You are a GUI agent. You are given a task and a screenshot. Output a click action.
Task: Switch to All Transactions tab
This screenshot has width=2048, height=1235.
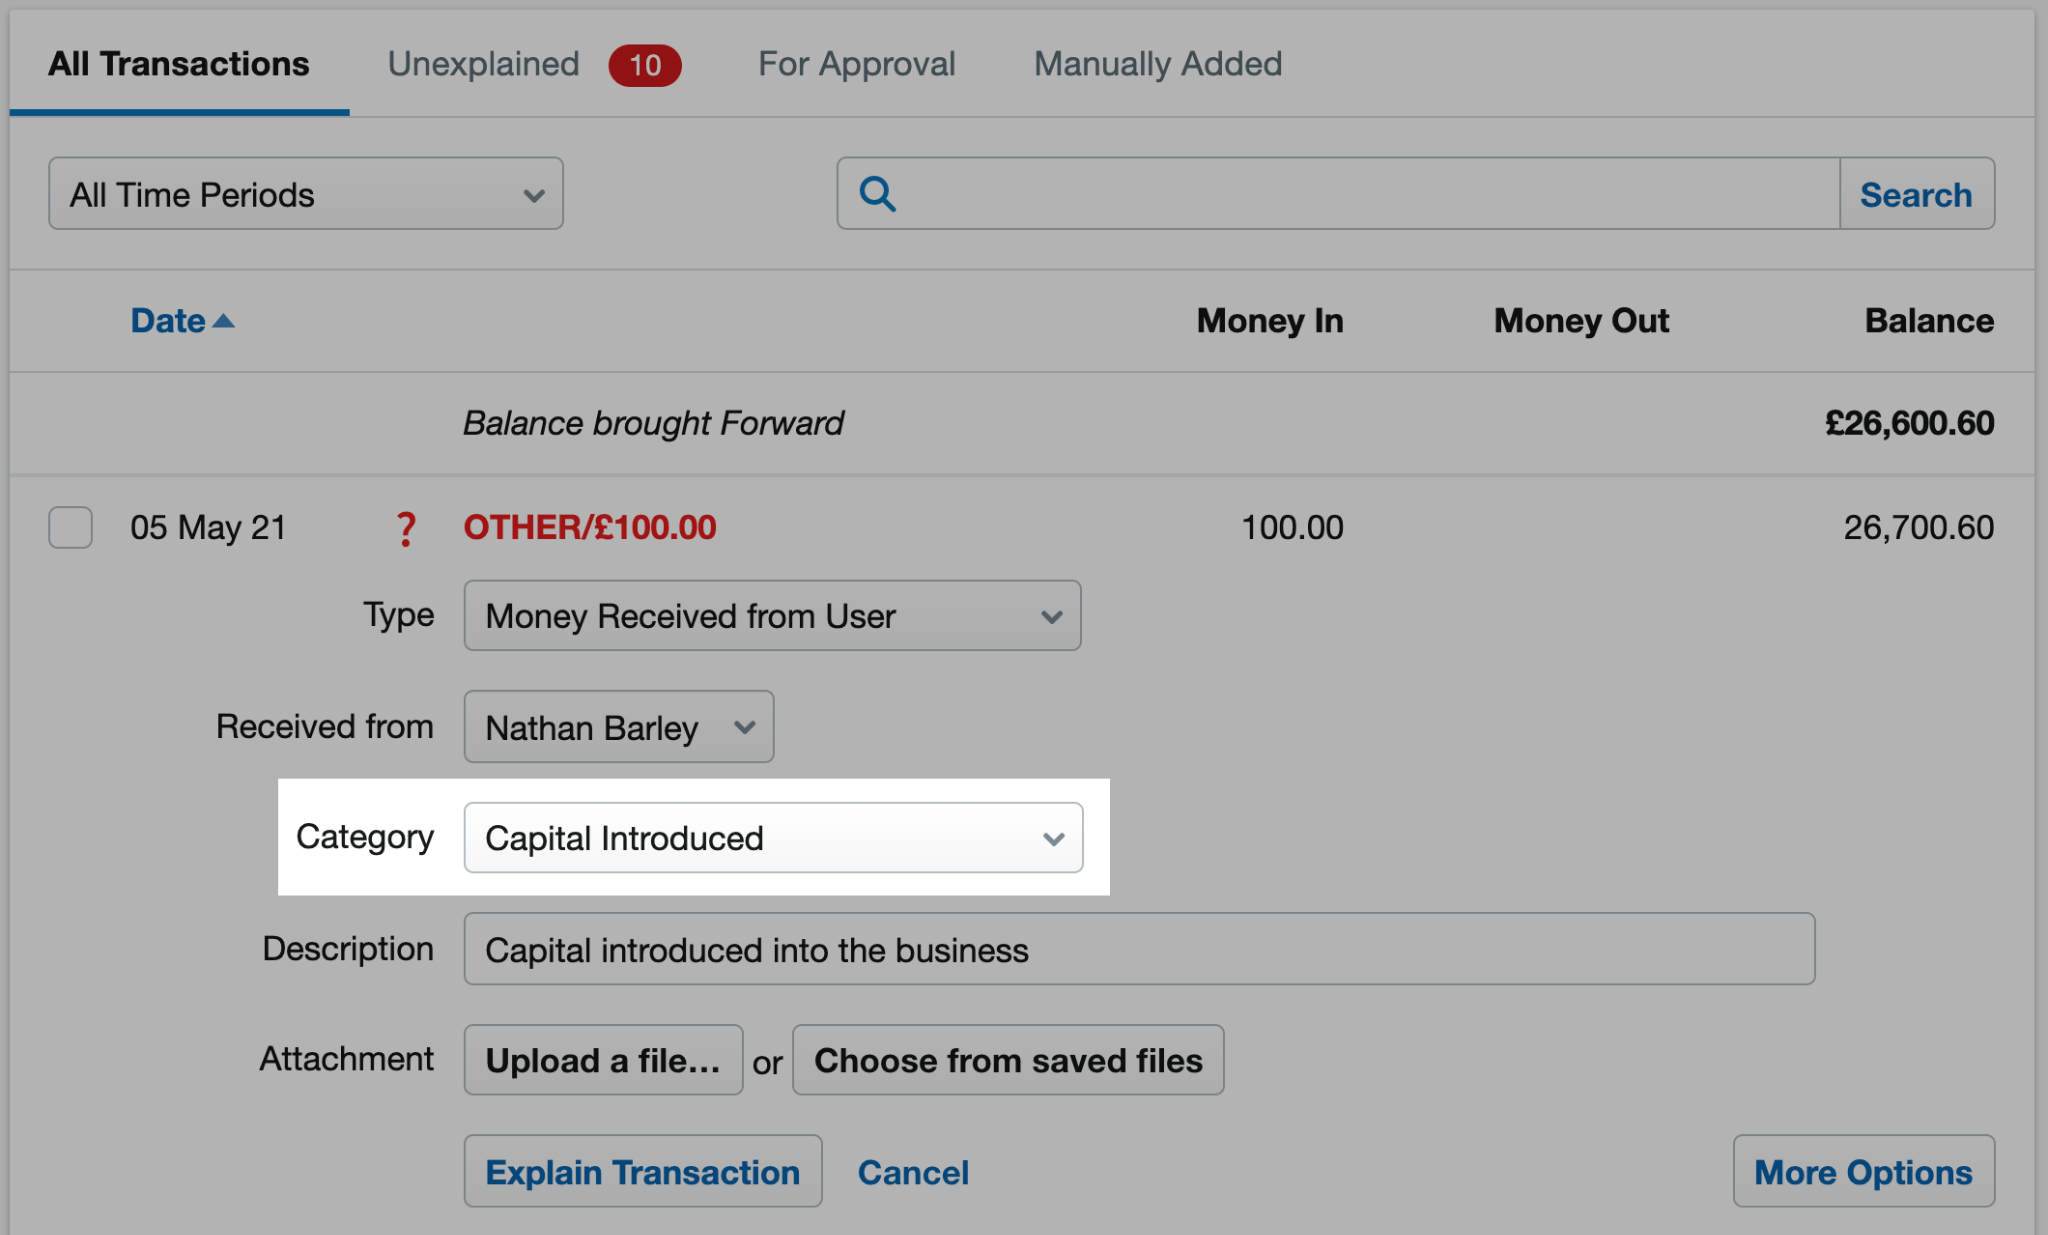click(179, 64)
